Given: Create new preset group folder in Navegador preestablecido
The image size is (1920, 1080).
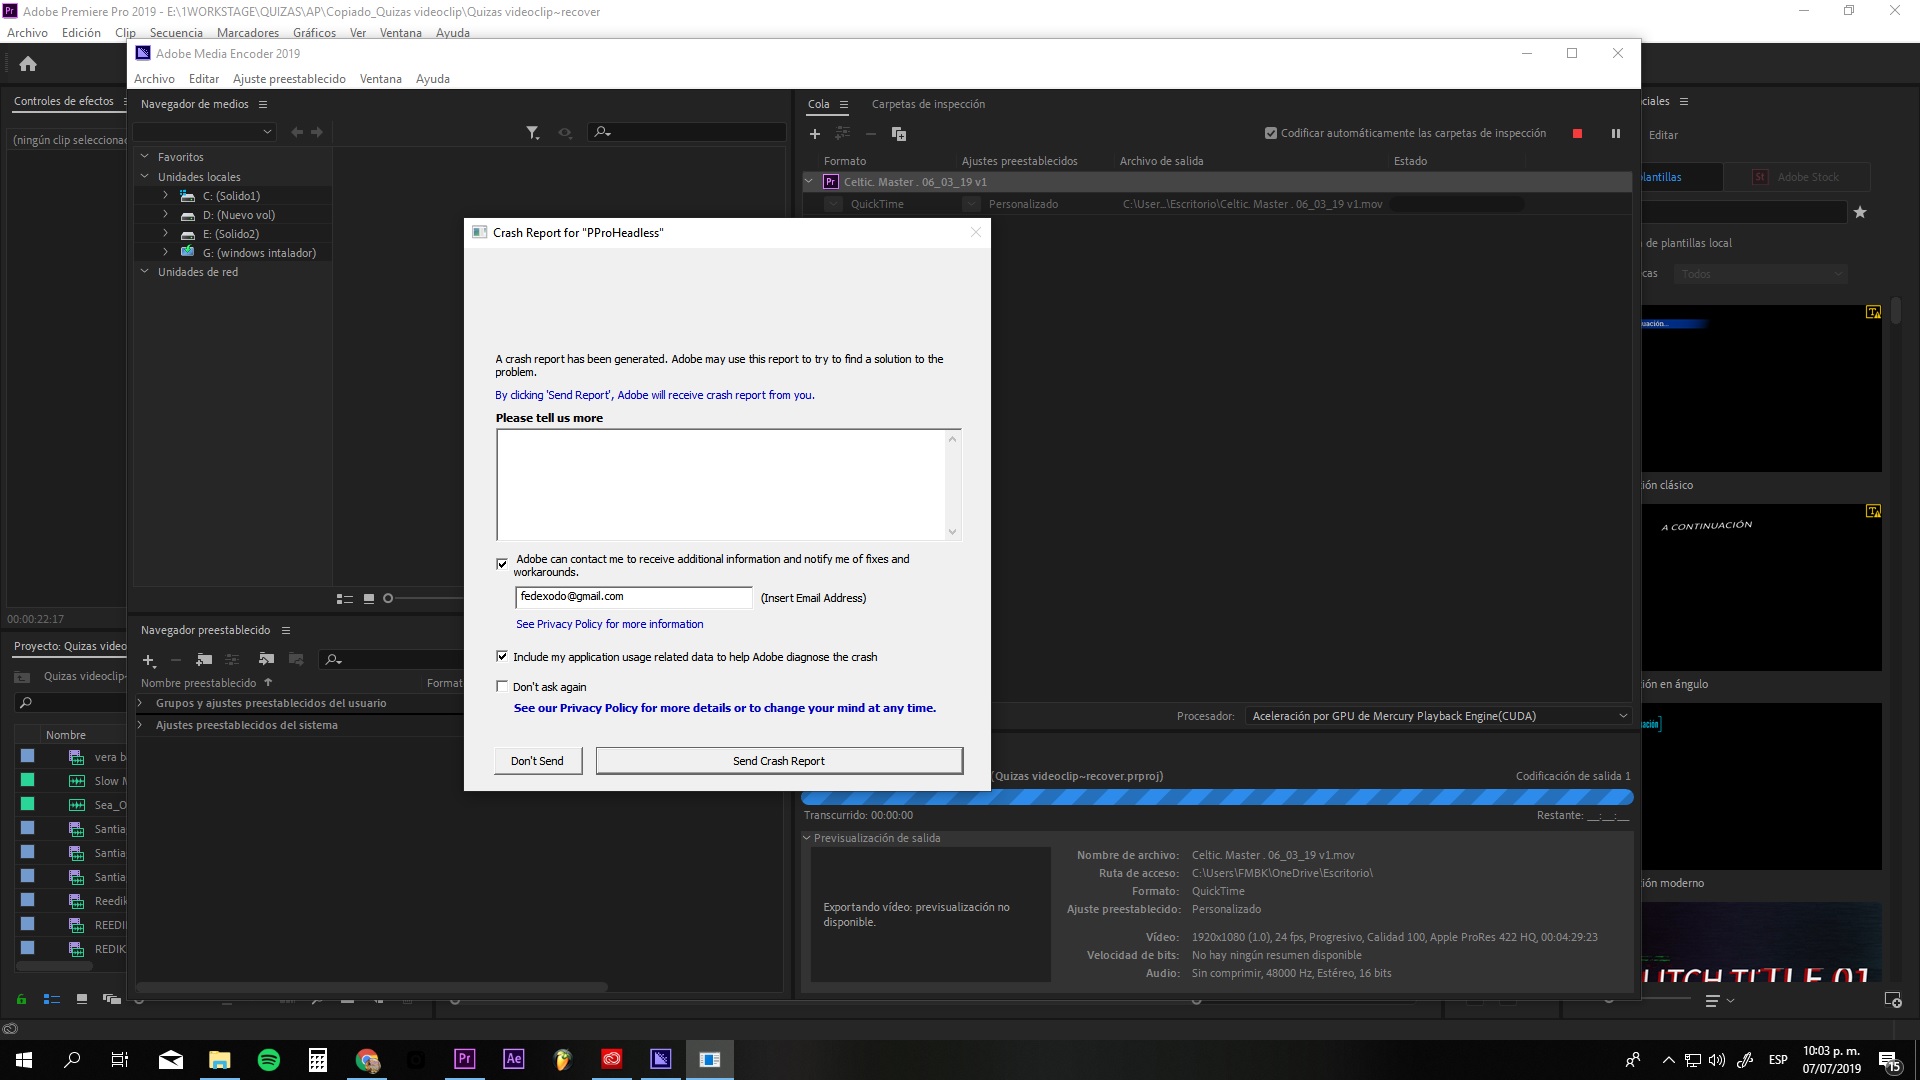Looking at the screenshot, I should pos(204,660).
